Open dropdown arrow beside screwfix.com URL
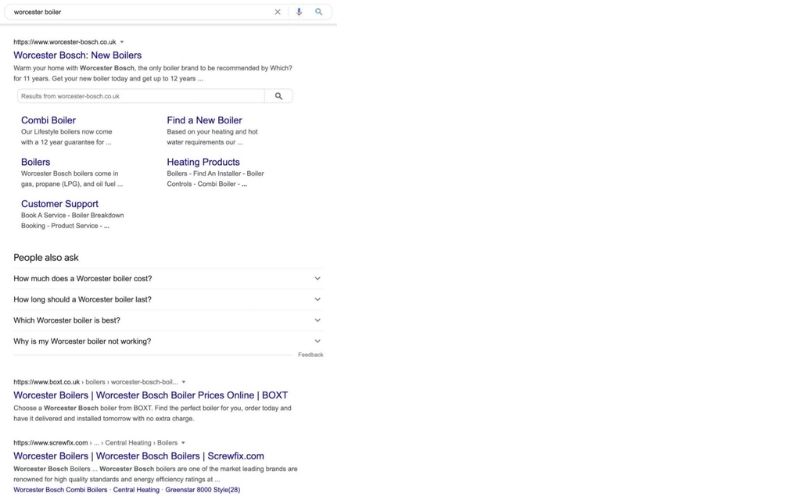 (x=183, y=442)
